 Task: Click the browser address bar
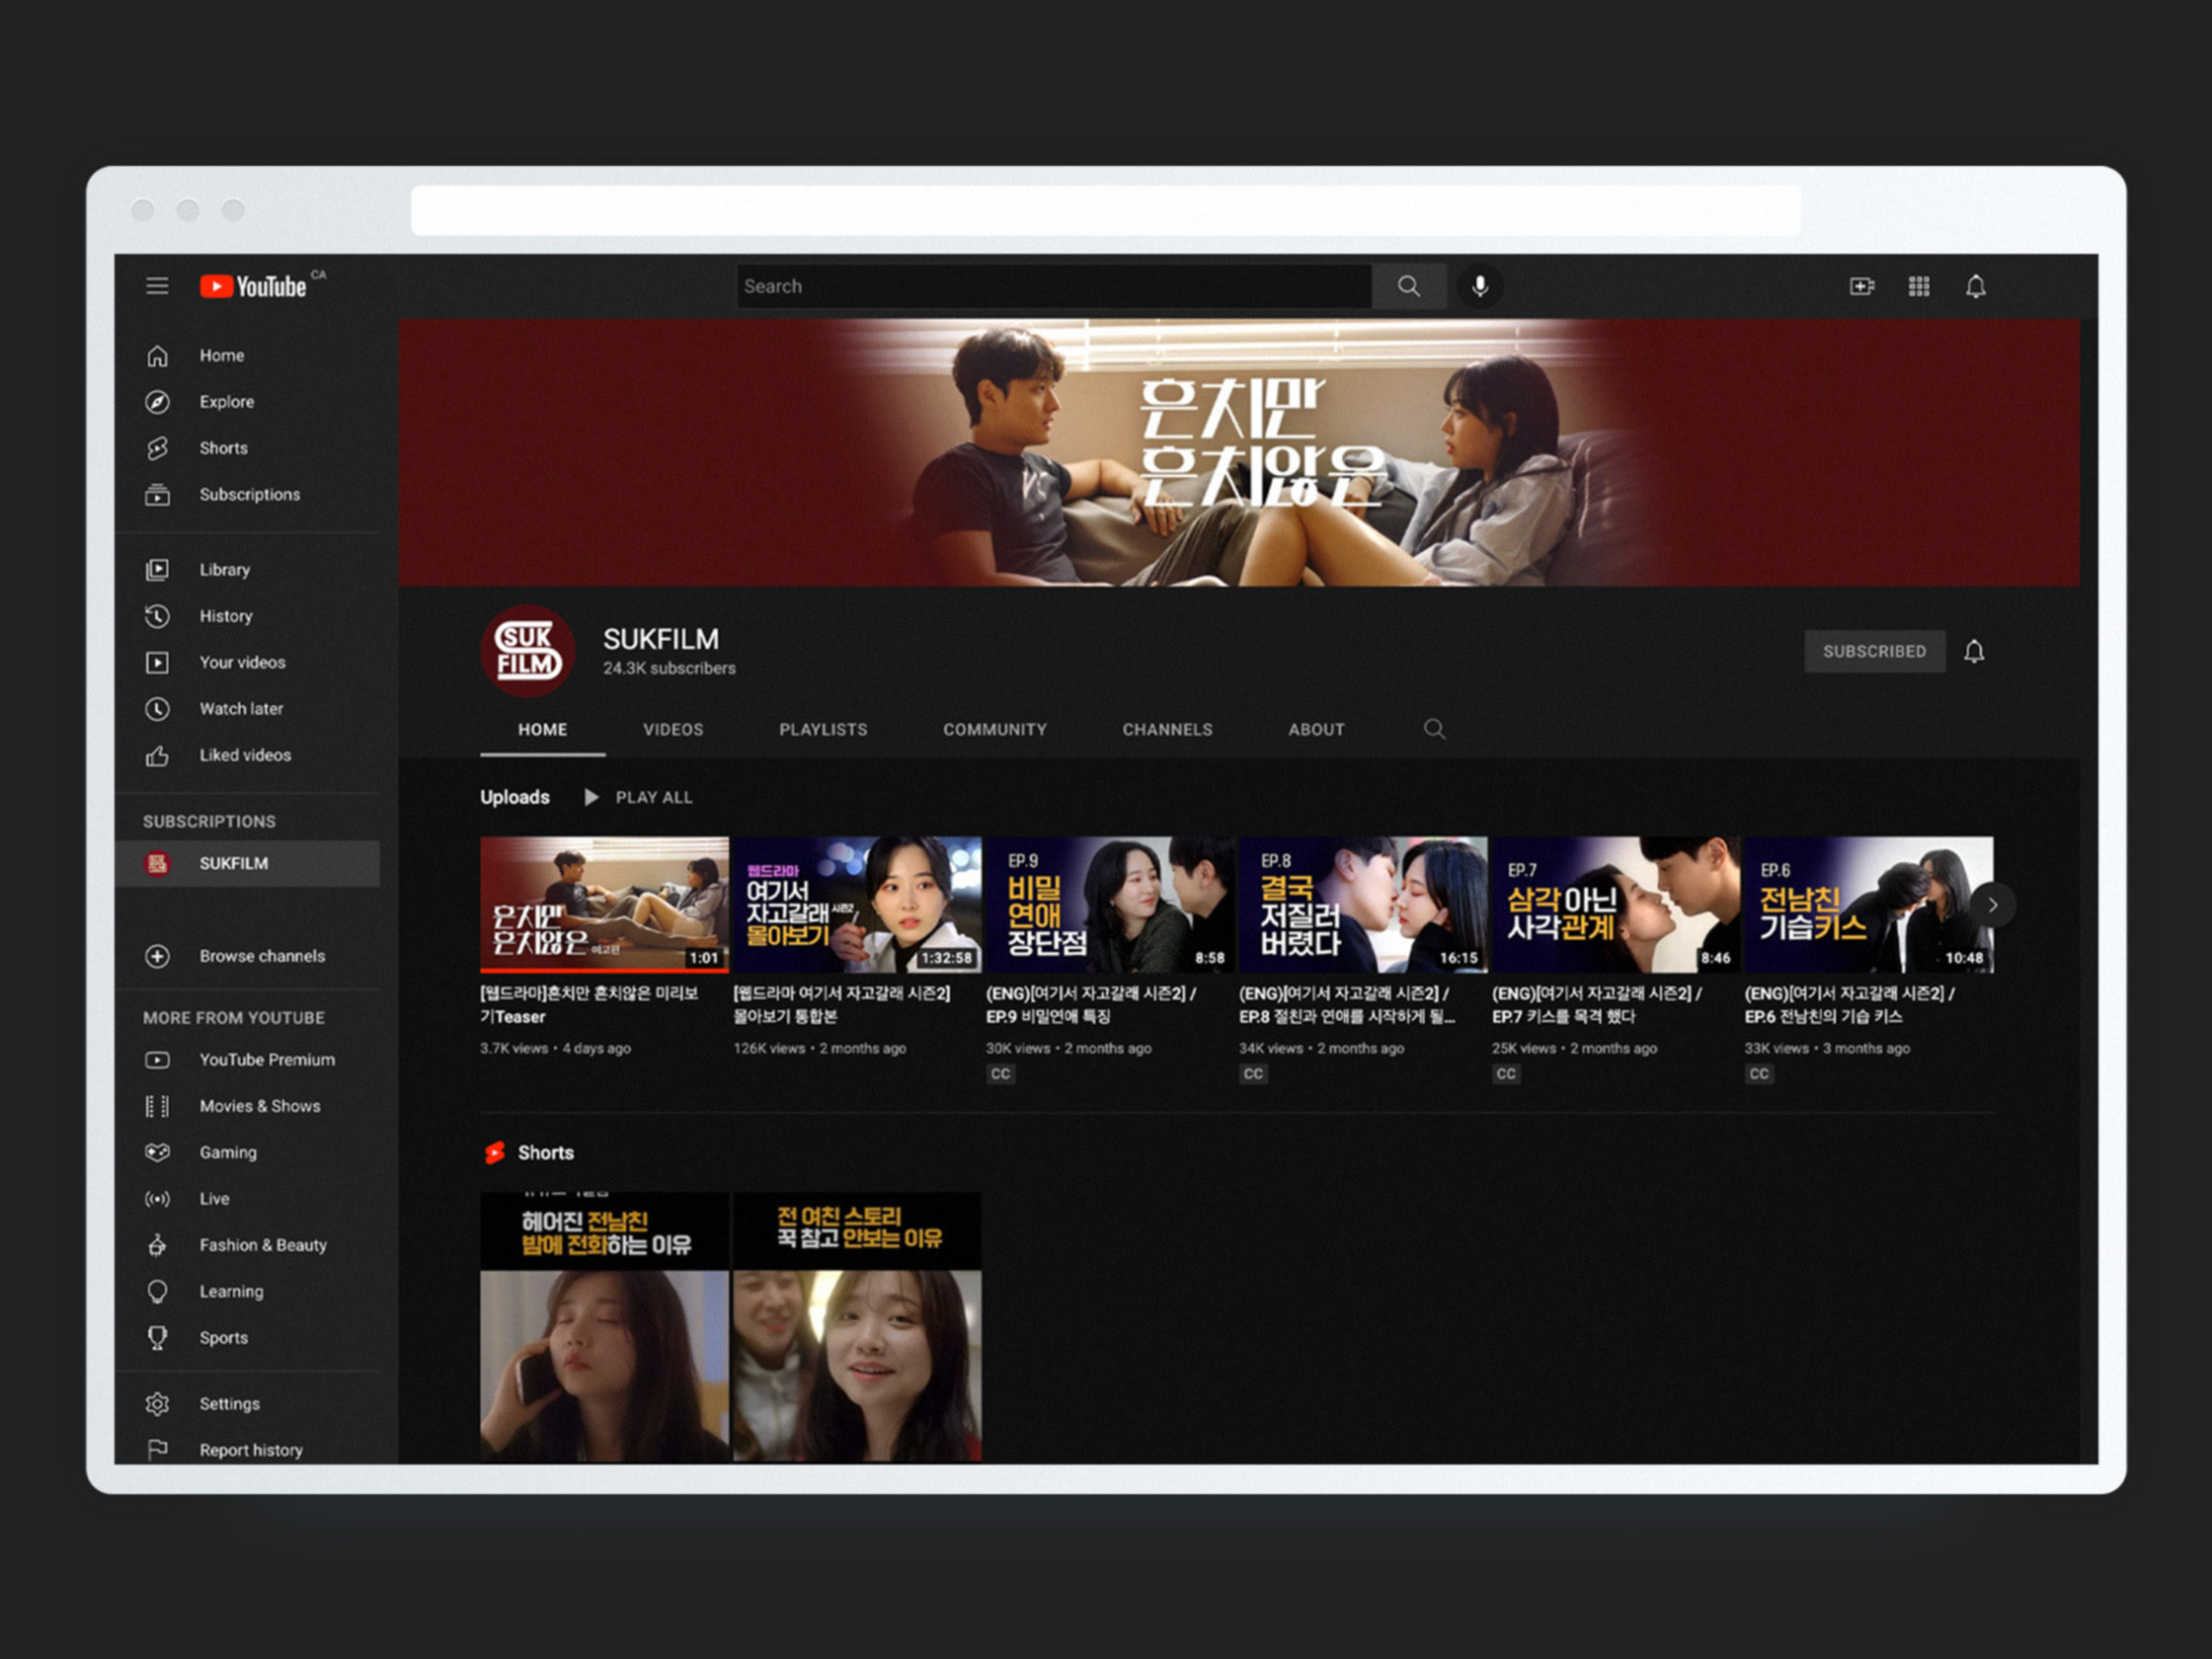point(1106,210)
